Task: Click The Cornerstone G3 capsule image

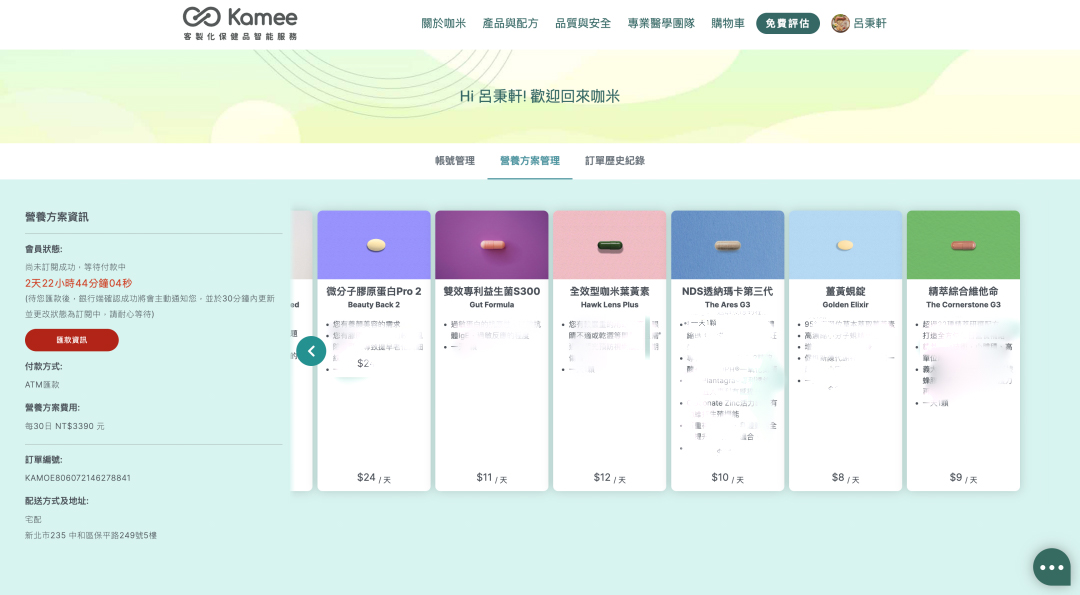Action: [963, 244]
